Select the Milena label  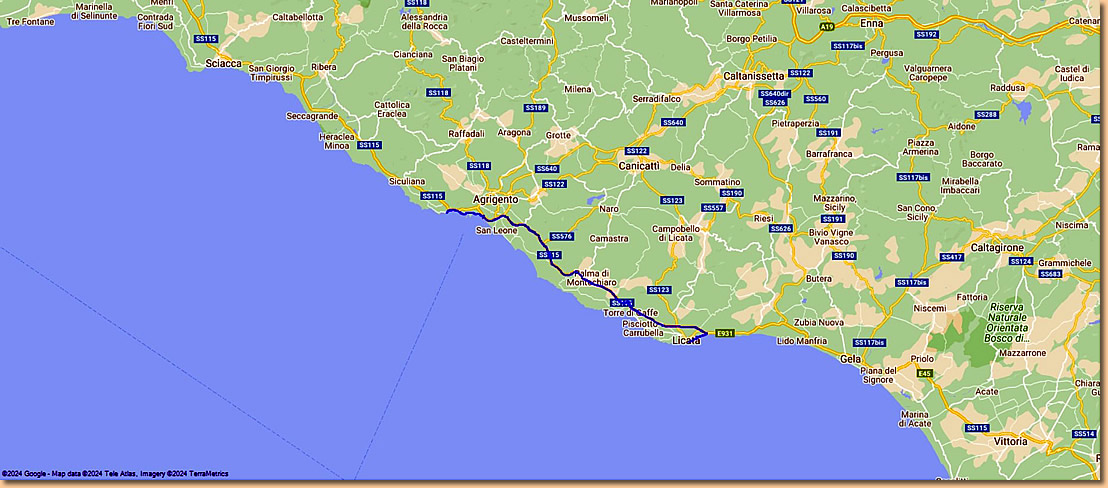click(577, 89)
